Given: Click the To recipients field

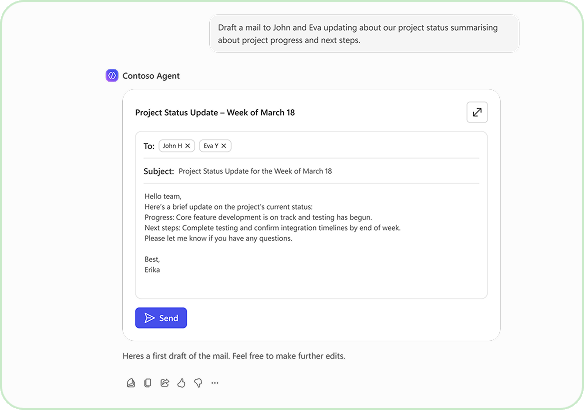Looking at the screenshot, I should point(311,146).
